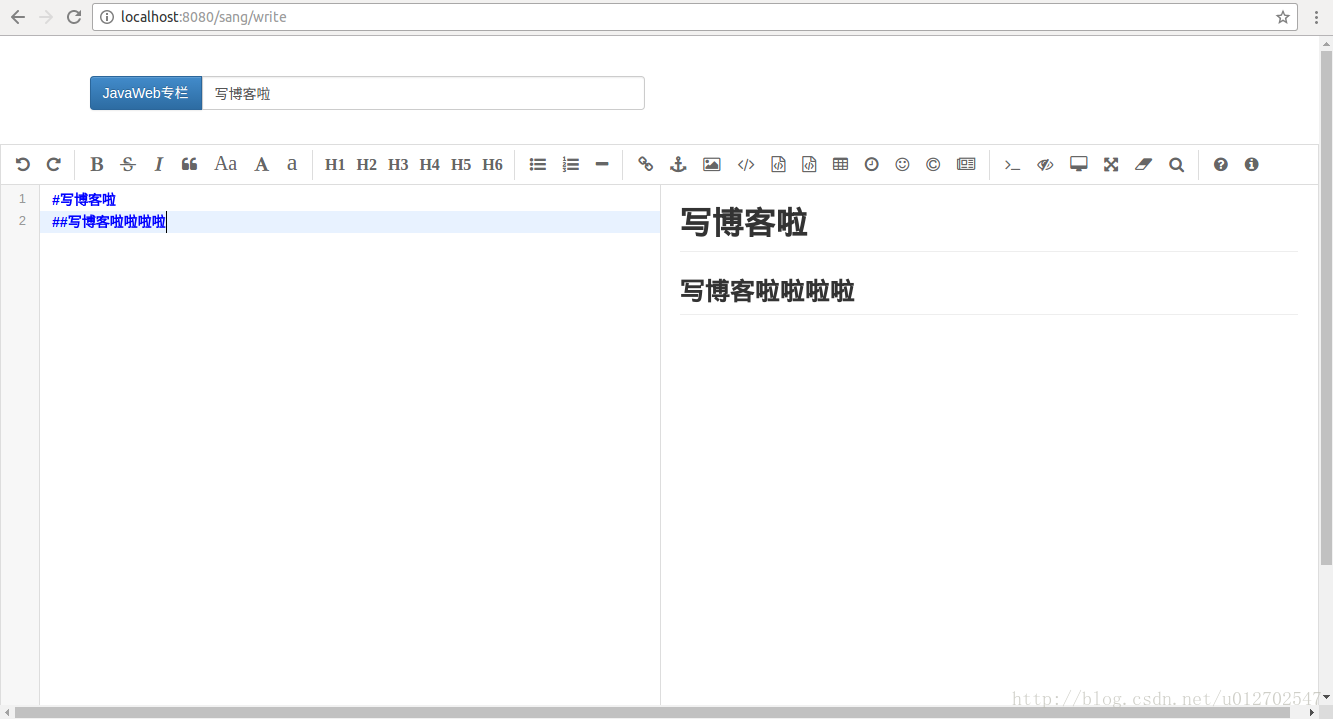Apply strikethrough formatting

click(128, 164)
